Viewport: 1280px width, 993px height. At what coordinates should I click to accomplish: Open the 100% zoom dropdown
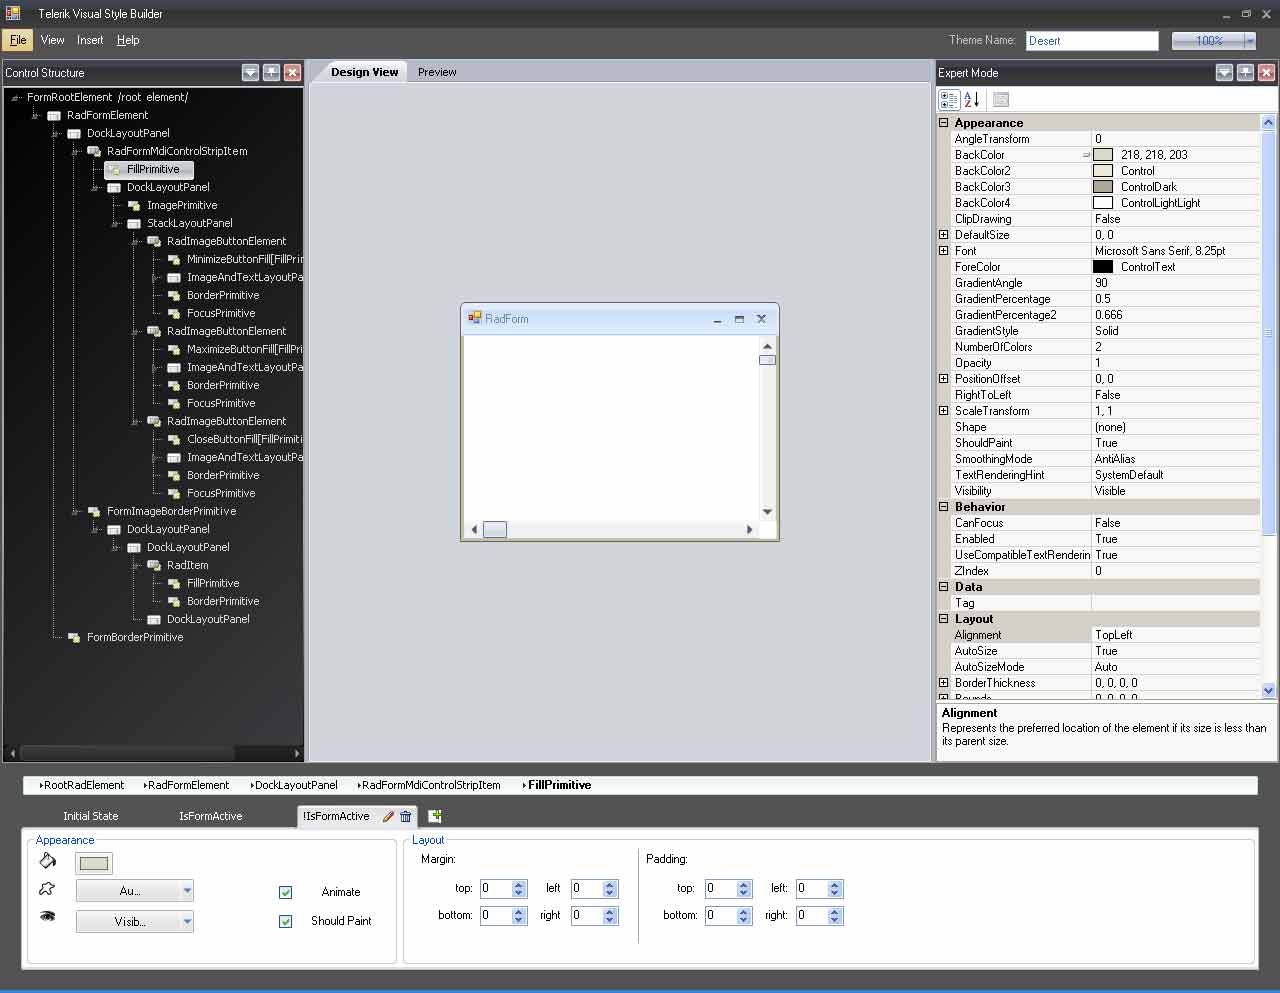[x=1250, y=41]
